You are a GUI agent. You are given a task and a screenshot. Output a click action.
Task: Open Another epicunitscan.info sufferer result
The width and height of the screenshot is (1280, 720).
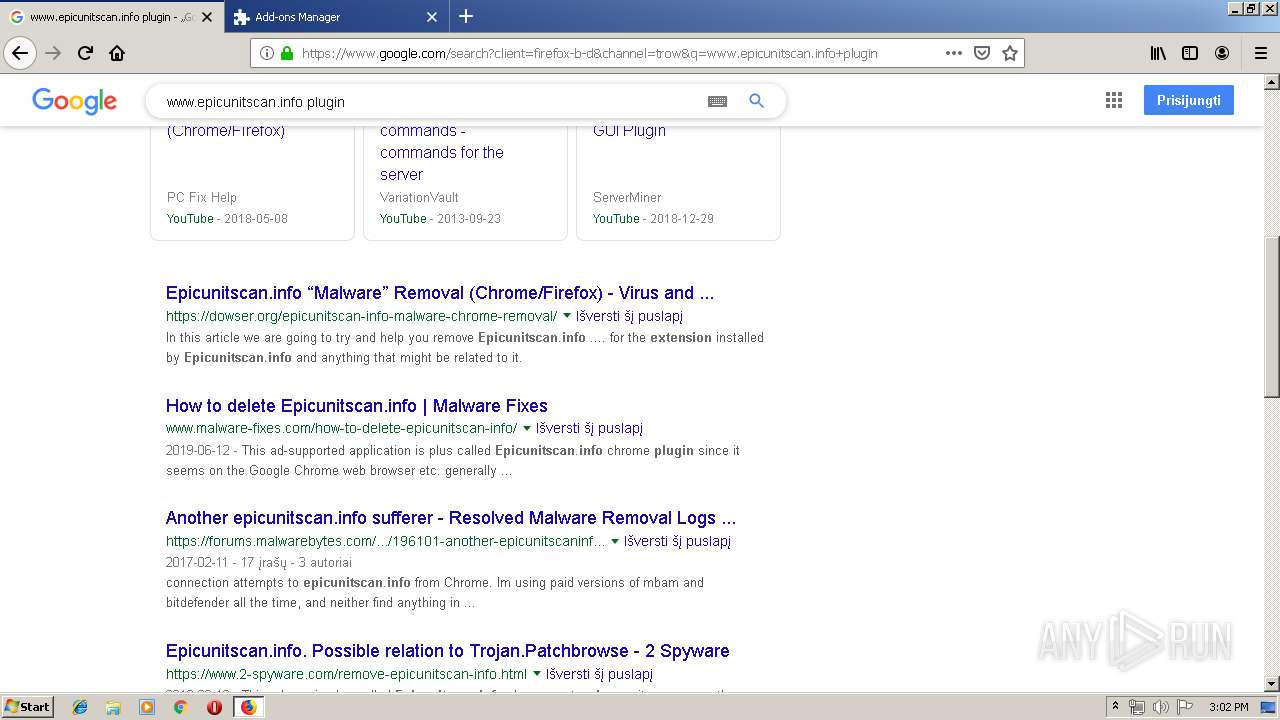click(x=451, y=518)
